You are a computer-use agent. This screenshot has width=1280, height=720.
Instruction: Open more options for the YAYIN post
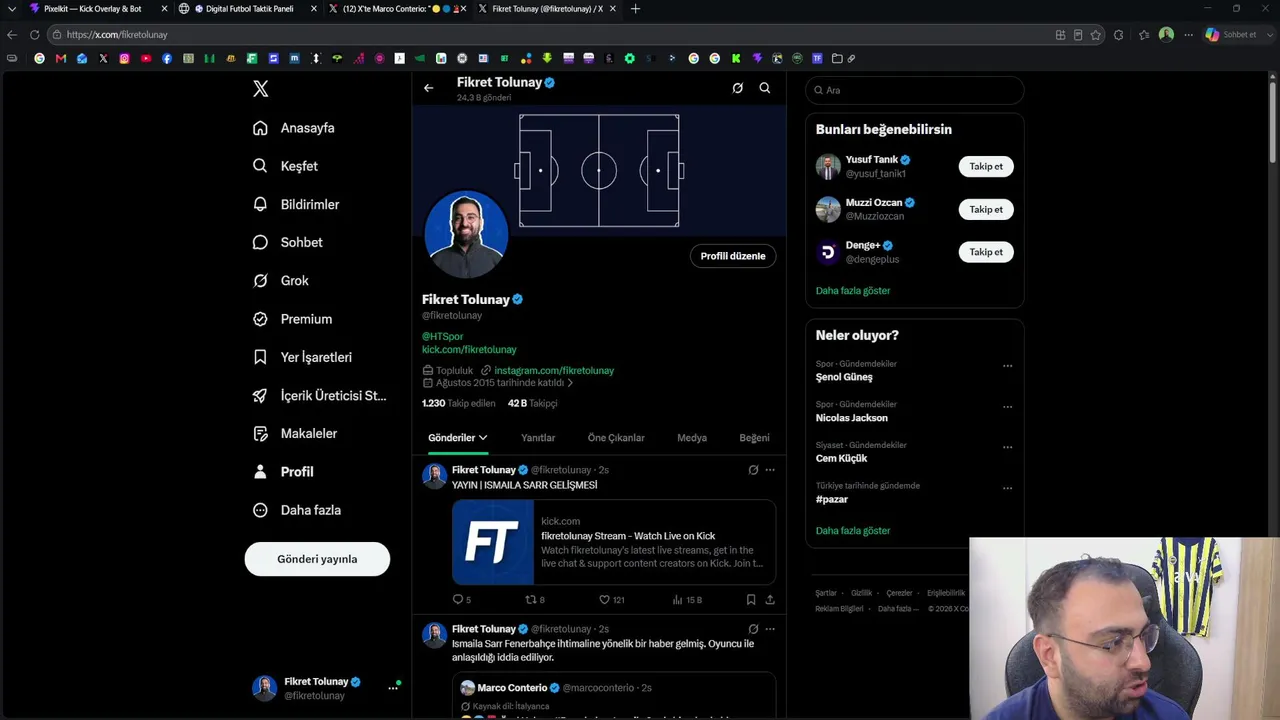tap(770, 470)
